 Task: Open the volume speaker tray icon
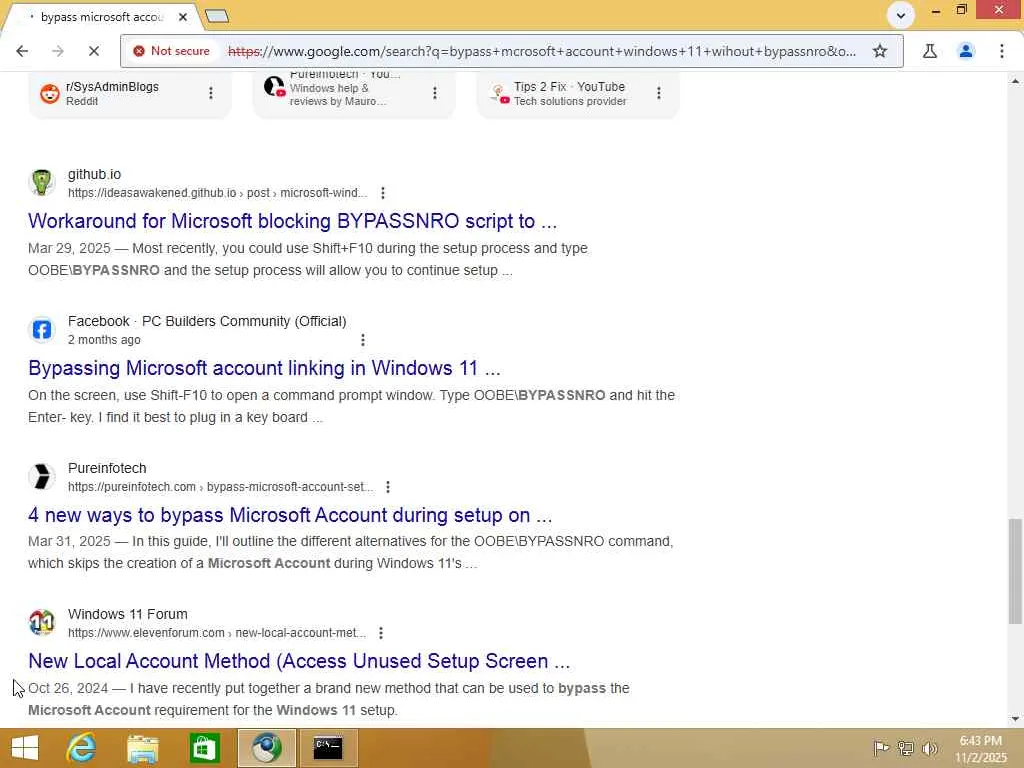click(929, 748)
